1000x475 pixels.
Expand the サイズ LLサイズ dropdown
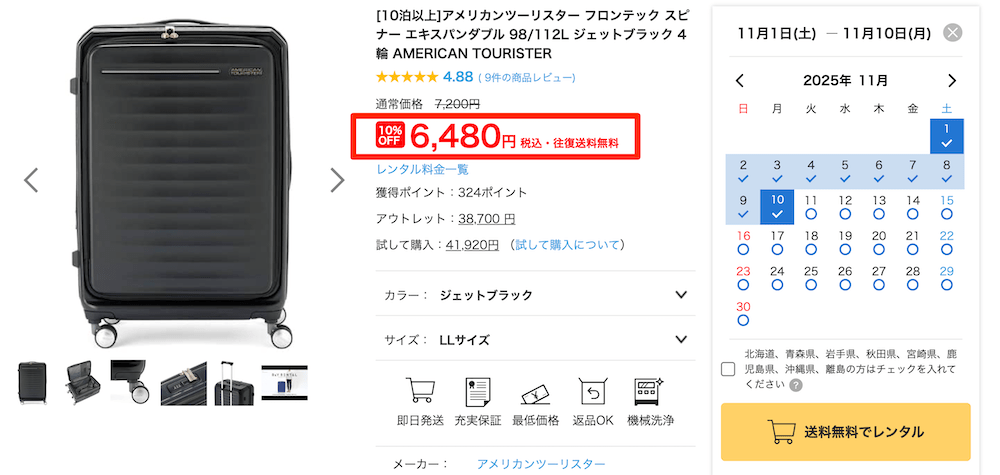click(680, 340)
